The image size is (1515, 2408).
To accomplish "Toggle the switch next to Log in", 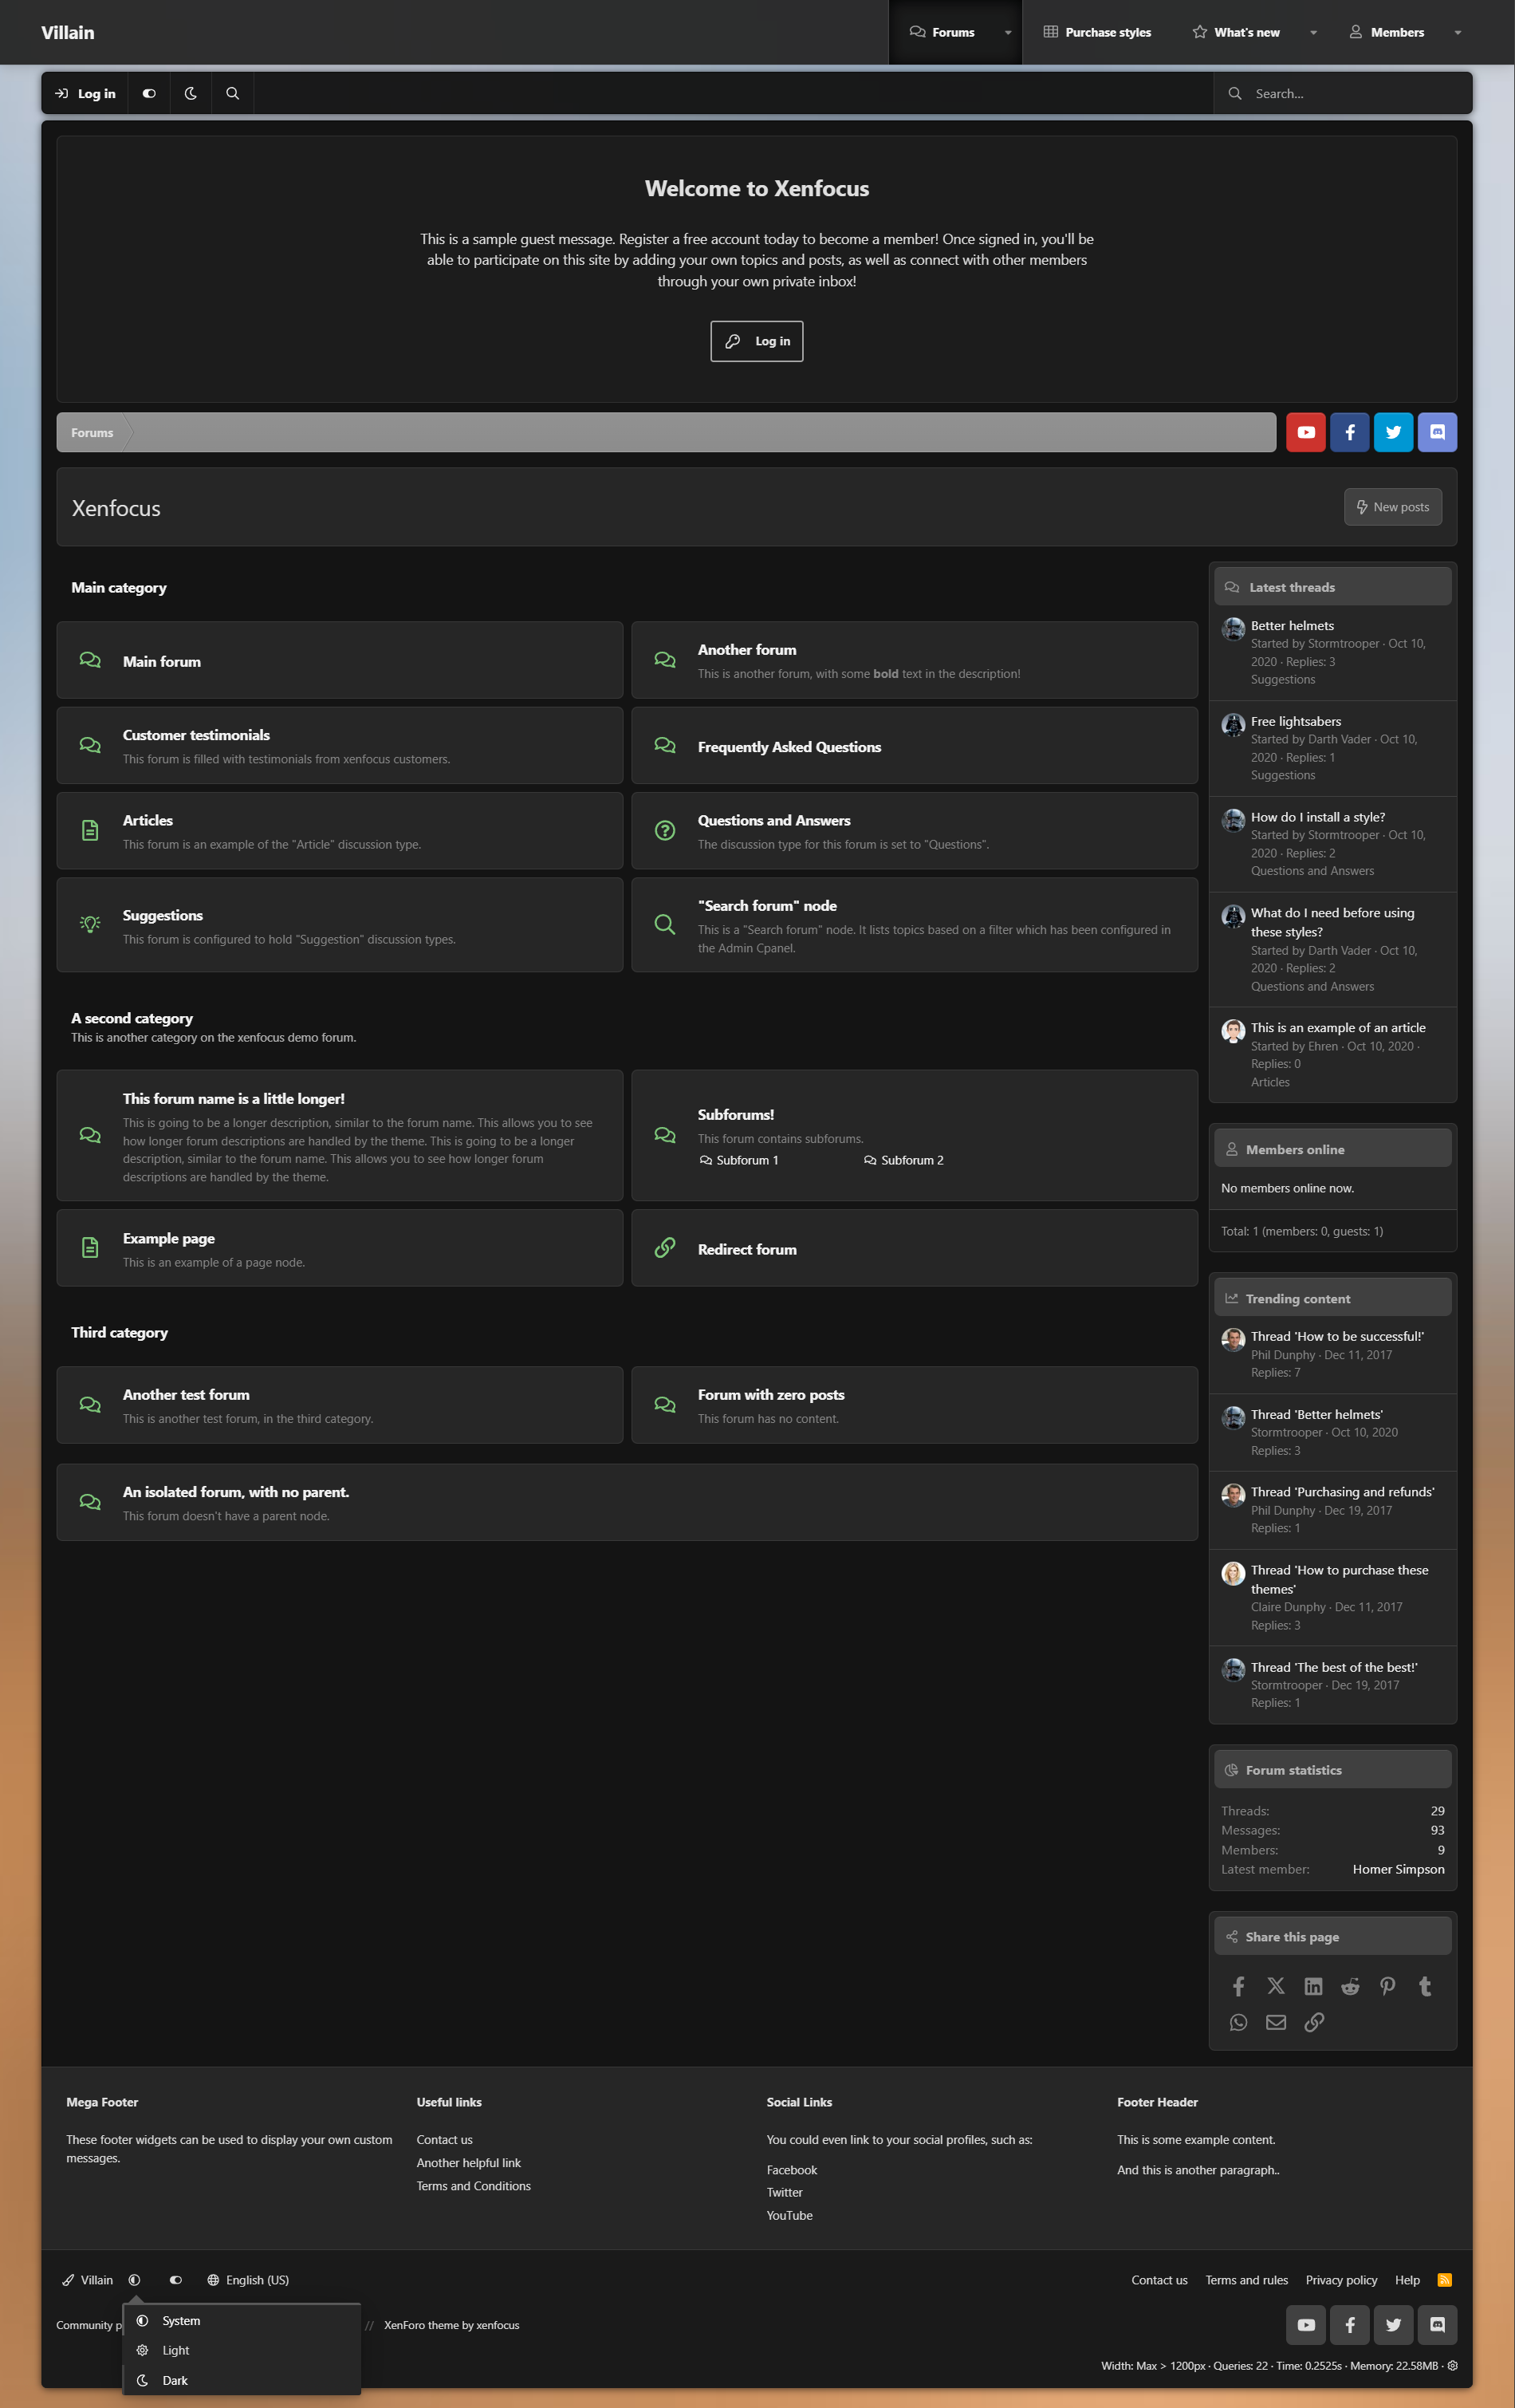I will (x=149, y=93).
